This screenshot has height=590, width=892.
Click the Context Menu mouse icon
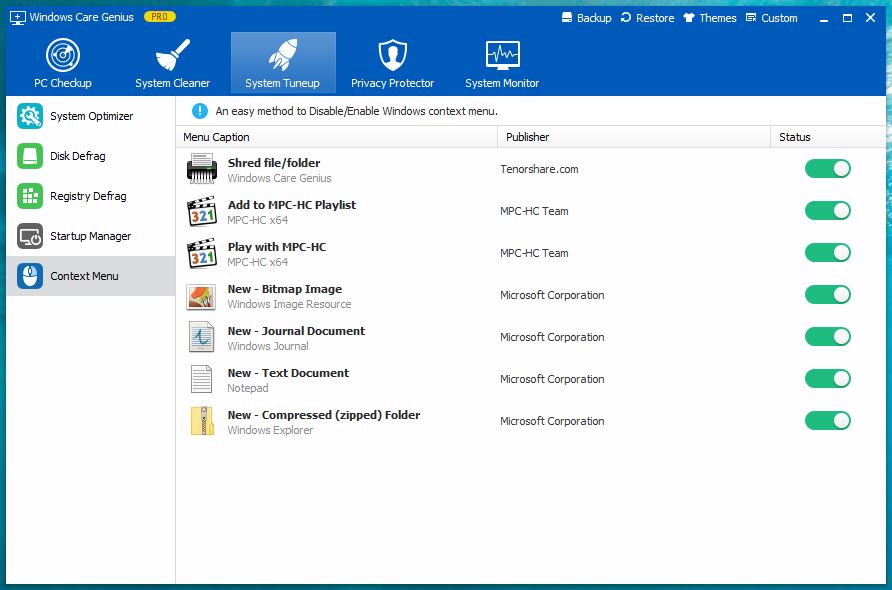coord(30,276)
